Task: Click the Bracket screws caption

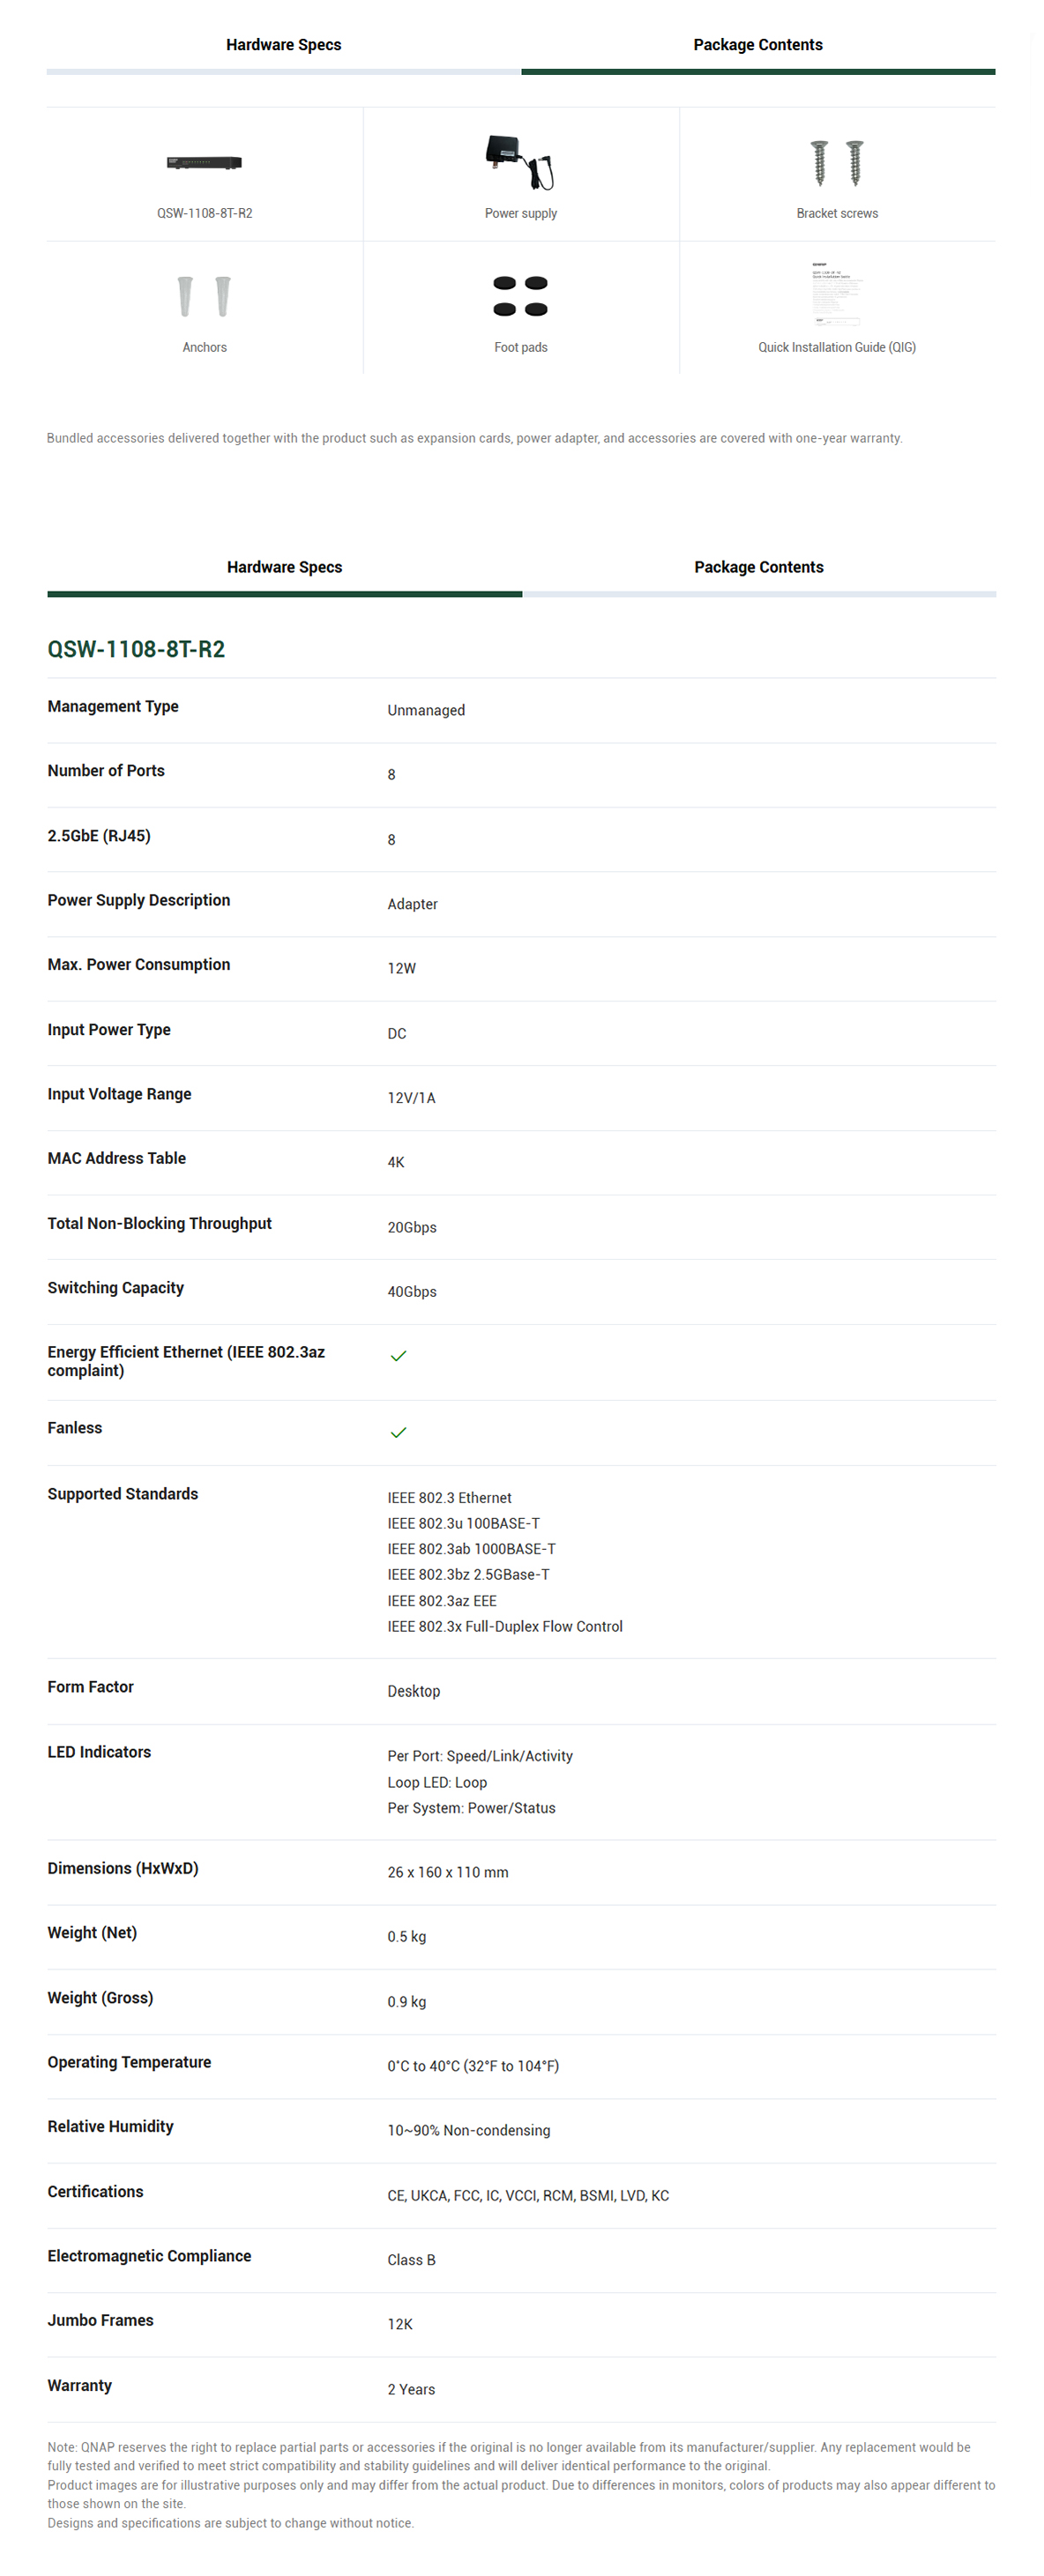Action: tap(837, 213)
